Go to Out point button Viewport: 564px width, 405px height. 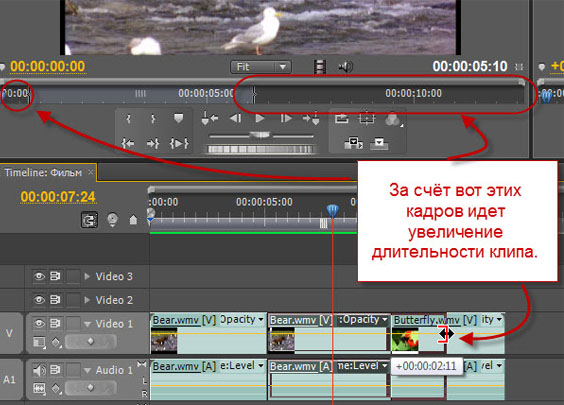click(153, 144)
